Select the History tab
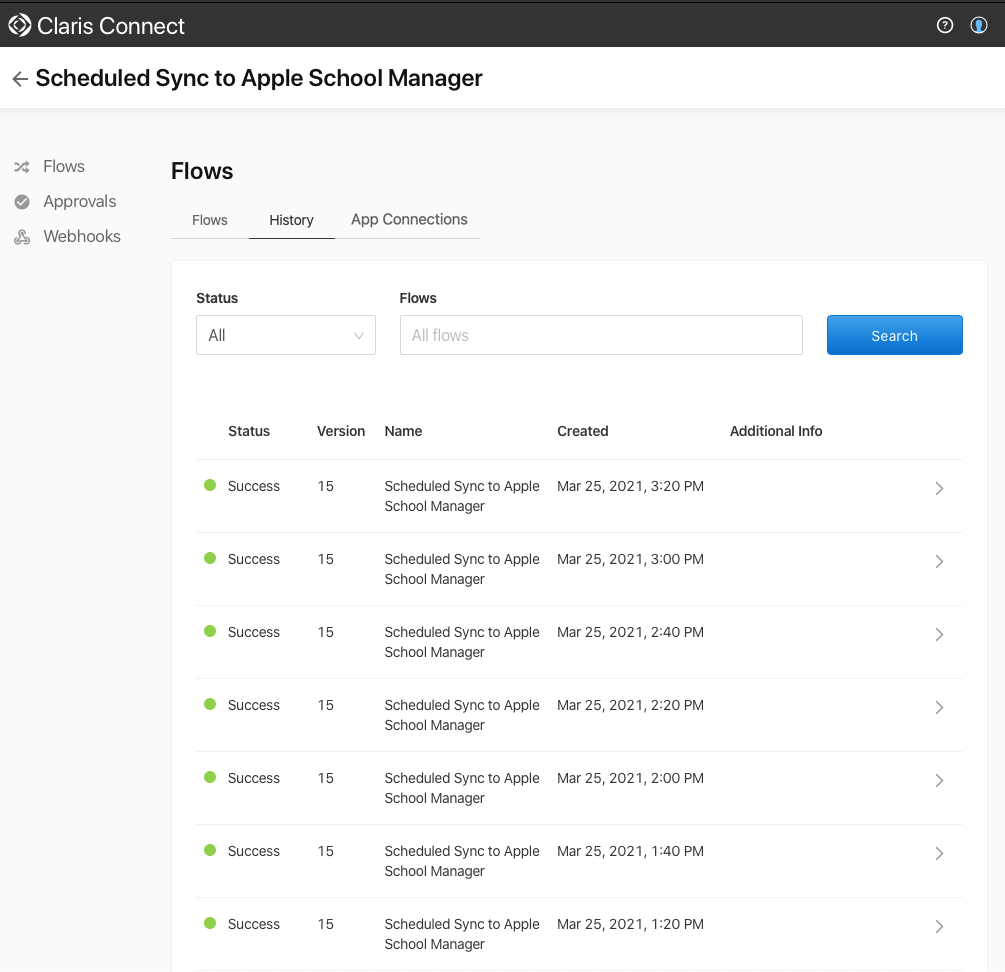1005x972 pixels. pos(291,220)
